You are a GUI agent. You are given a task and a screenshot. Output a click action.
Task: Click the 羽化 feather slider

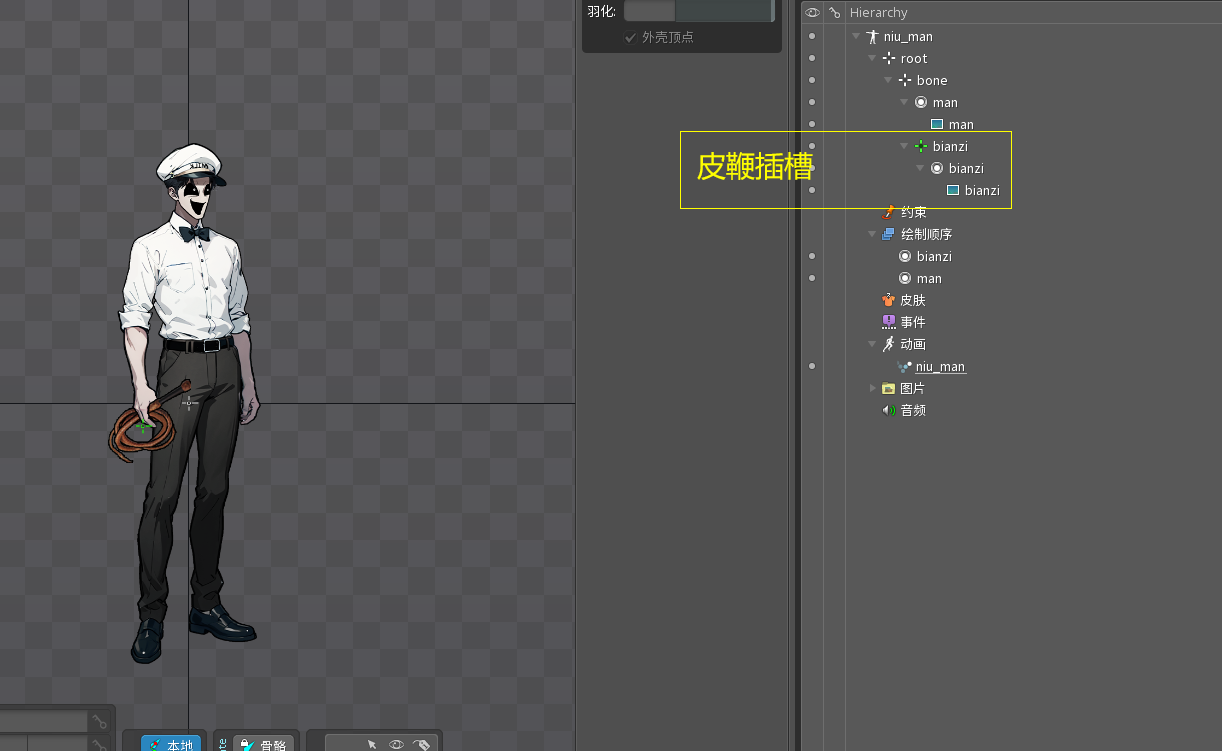point(698,11)
